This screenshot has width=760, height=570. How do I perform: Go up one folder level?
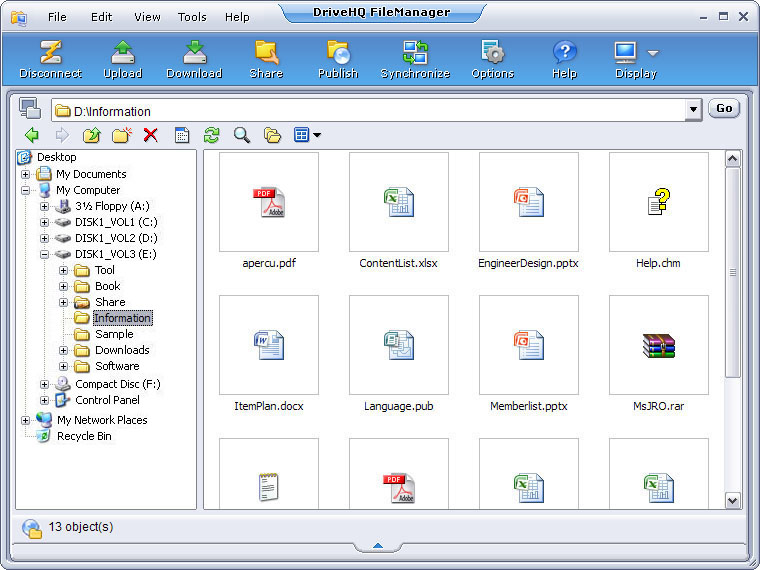coord(92,135)
